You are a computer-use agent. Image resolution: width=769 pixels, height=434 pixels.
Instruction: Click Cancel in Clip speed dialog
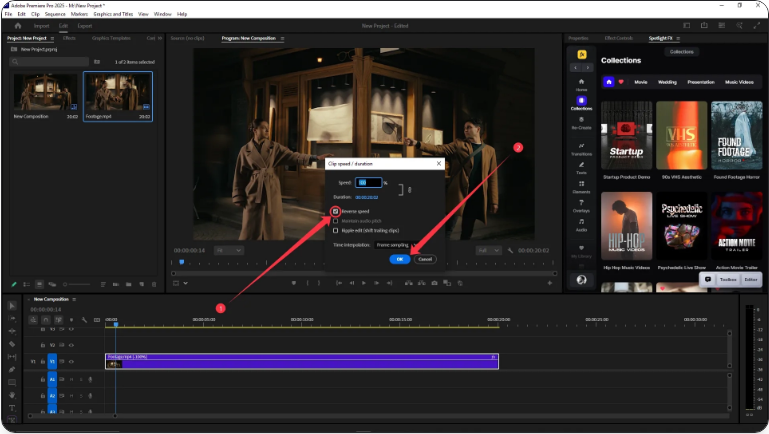[x=425, y=259]
